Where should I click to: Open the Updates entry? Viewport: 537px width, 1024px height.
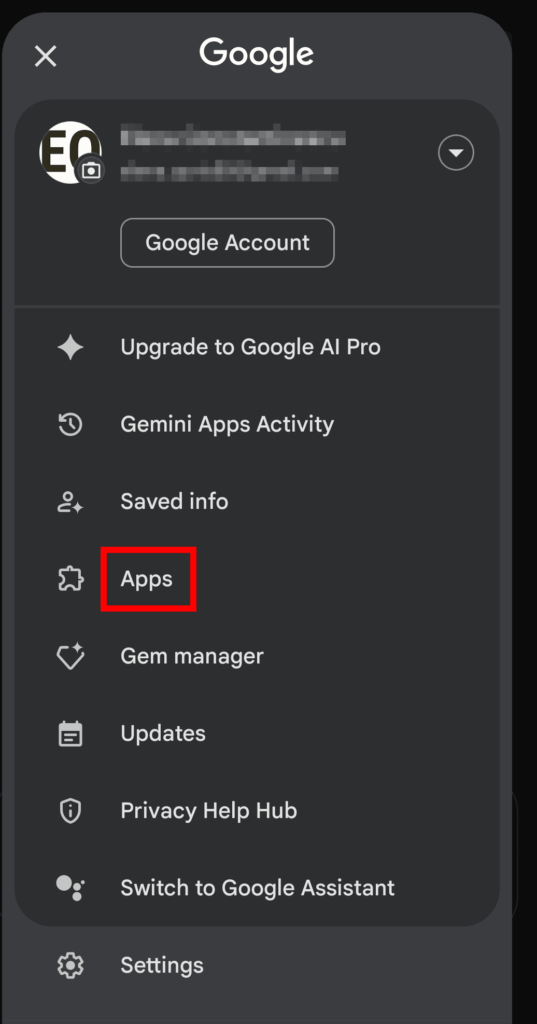[x=163, y=733]
